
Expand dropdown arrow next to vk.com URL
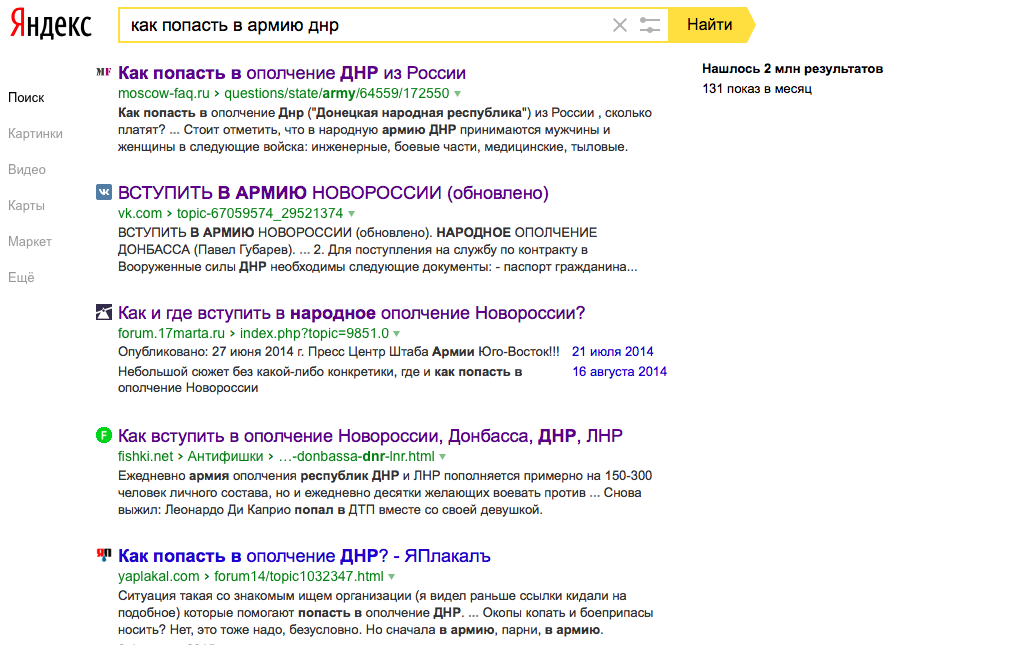click(352, 214)
